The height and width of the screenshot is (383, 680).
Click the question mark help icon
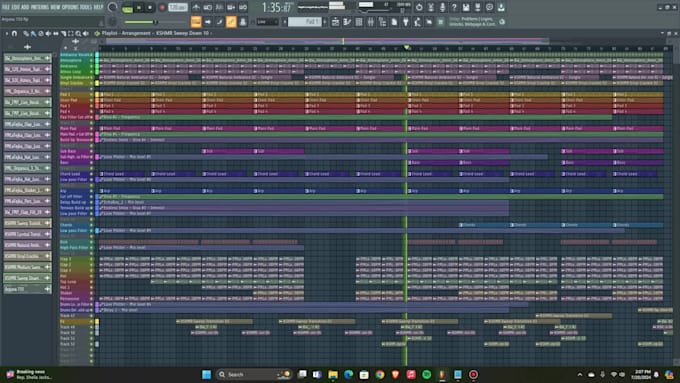point(454,7)
